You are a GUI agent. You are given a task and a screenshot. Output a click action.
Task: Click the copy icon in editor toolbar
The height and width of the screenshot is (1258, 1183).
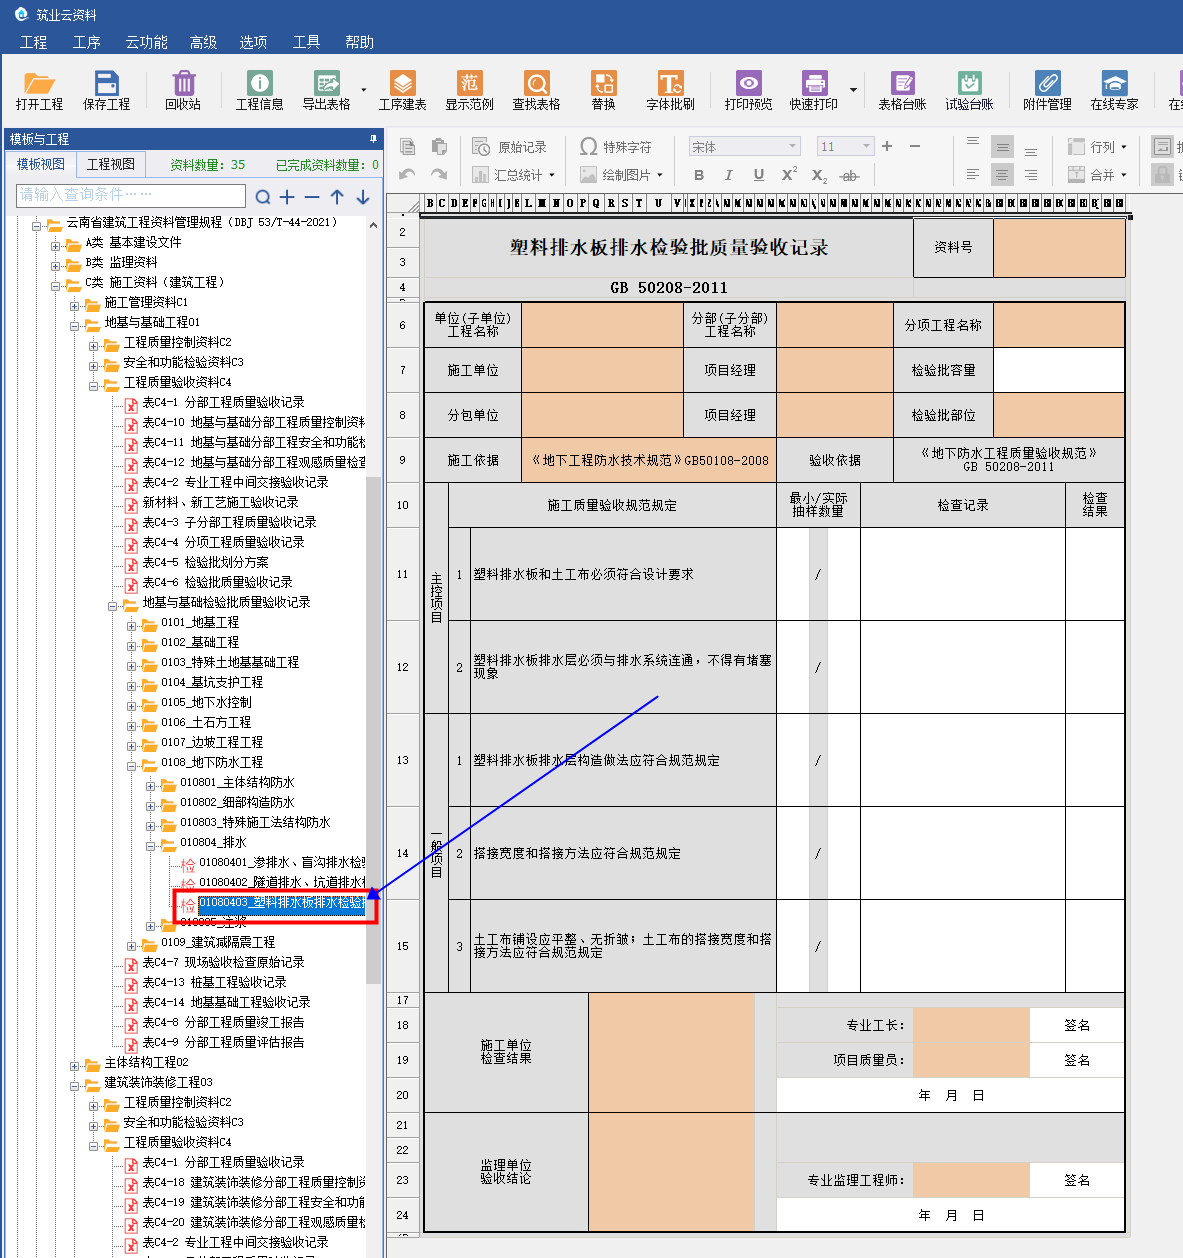(407, 147)
